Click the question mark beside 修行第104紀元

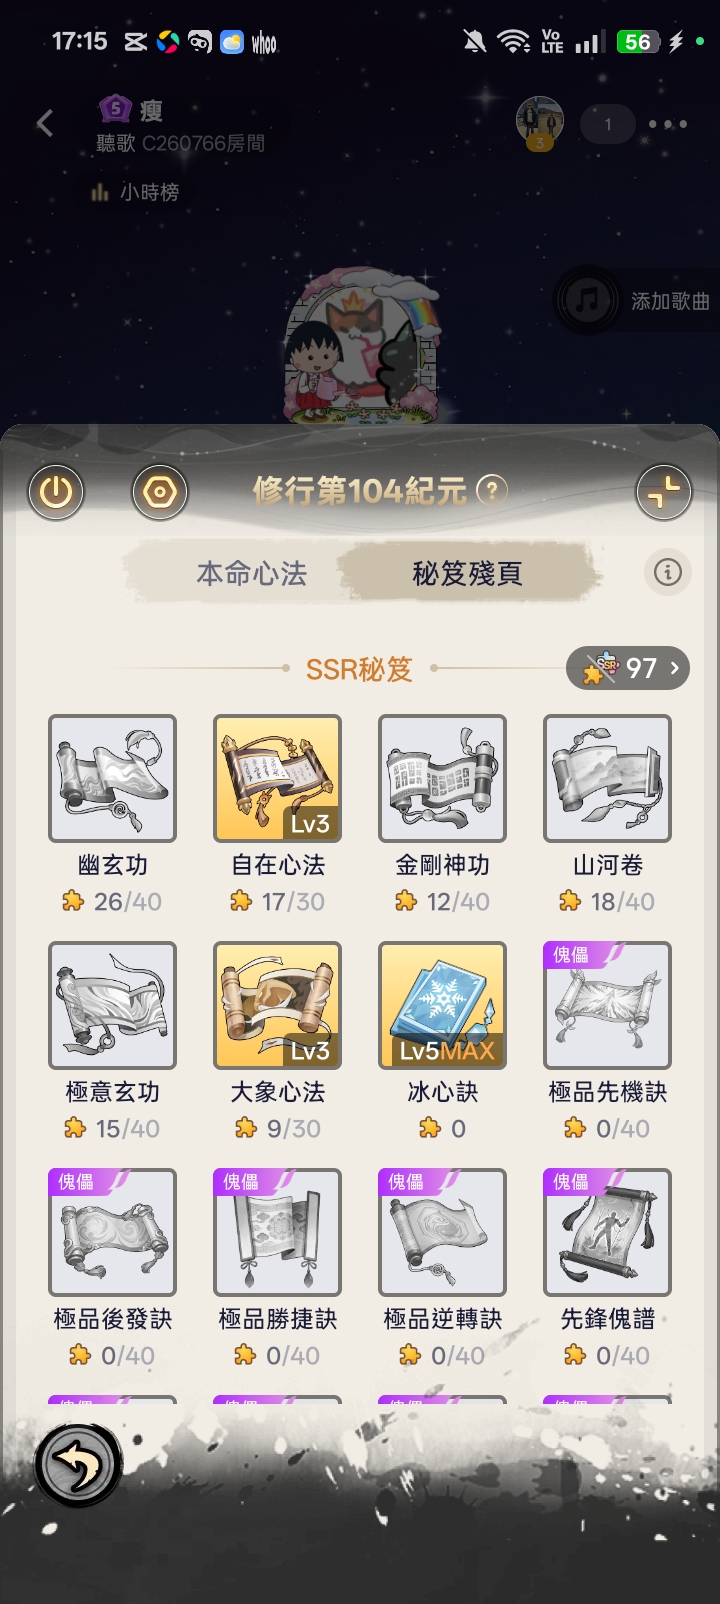coord(491,490)
